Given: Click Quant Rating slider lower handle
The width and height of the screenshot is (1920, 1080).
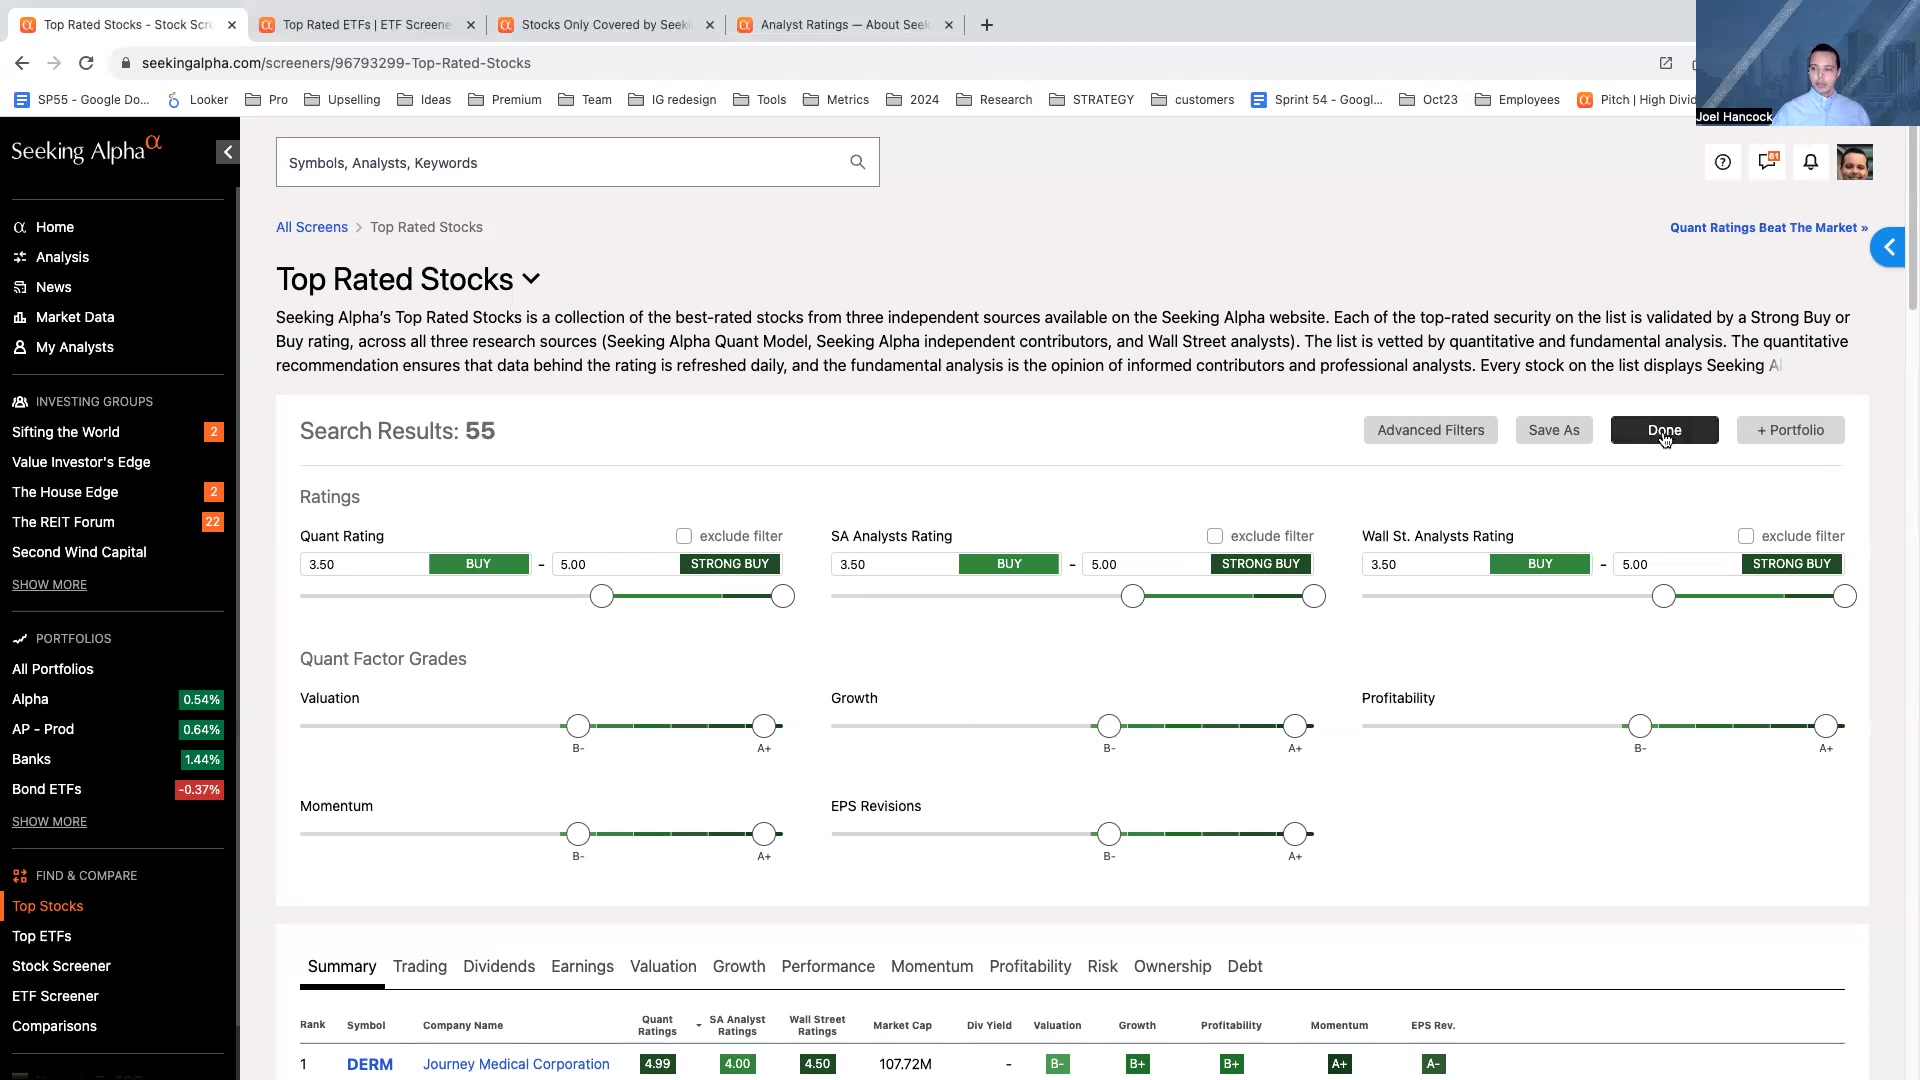Looking at the screenshot, I should (x=601, y=597).
